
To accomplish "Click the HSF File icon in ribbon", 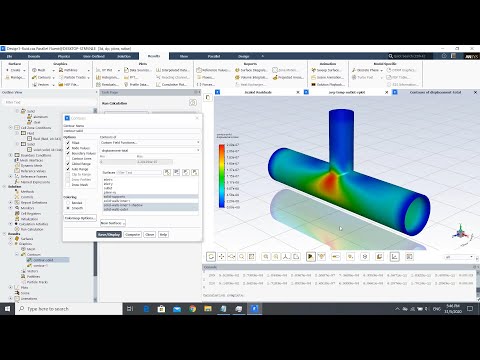I will pyautogui.click(x=61, y=85).
